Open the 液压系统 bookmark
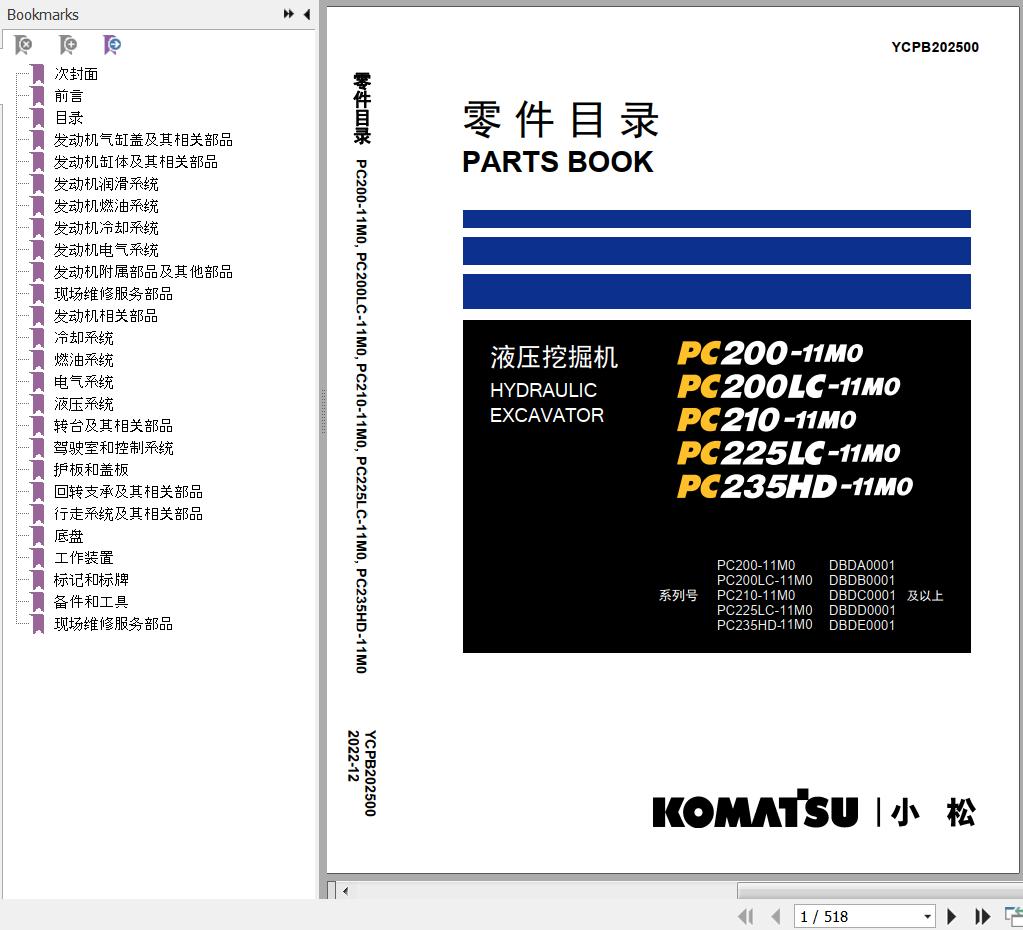Screen dimensions: 1023x930 click(x=84, y=404)
